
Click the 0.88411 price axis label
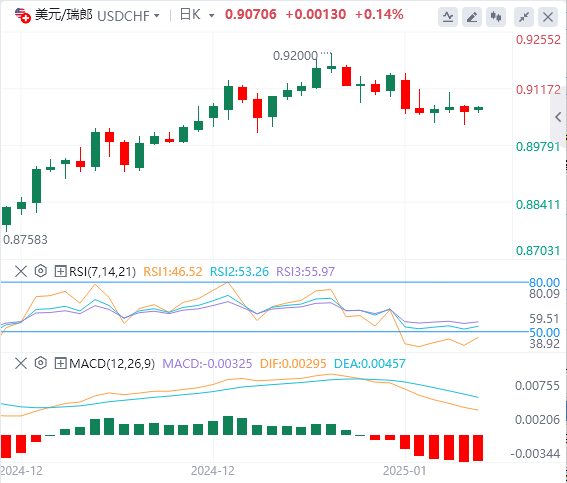click(538, 205)
